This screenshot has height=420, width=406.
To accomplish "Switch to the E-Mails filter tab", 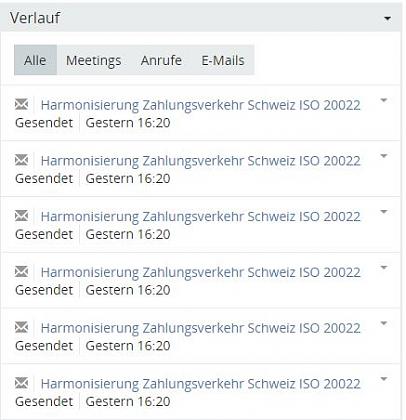I will 223,60.
